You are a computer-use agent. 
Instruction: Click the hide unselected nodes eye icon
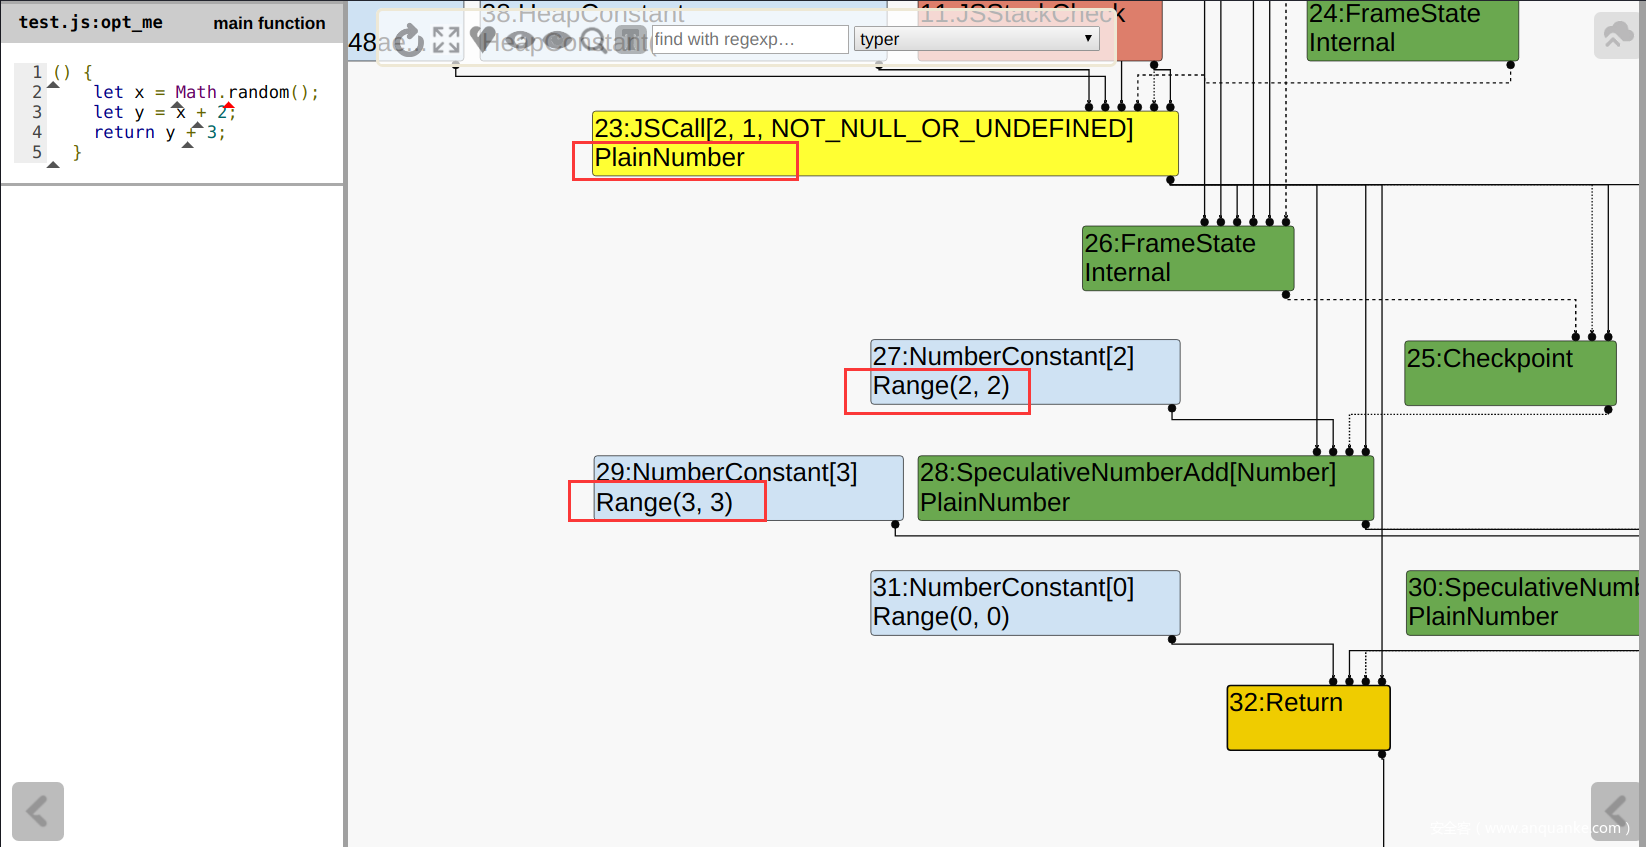[x=519, y=40]
